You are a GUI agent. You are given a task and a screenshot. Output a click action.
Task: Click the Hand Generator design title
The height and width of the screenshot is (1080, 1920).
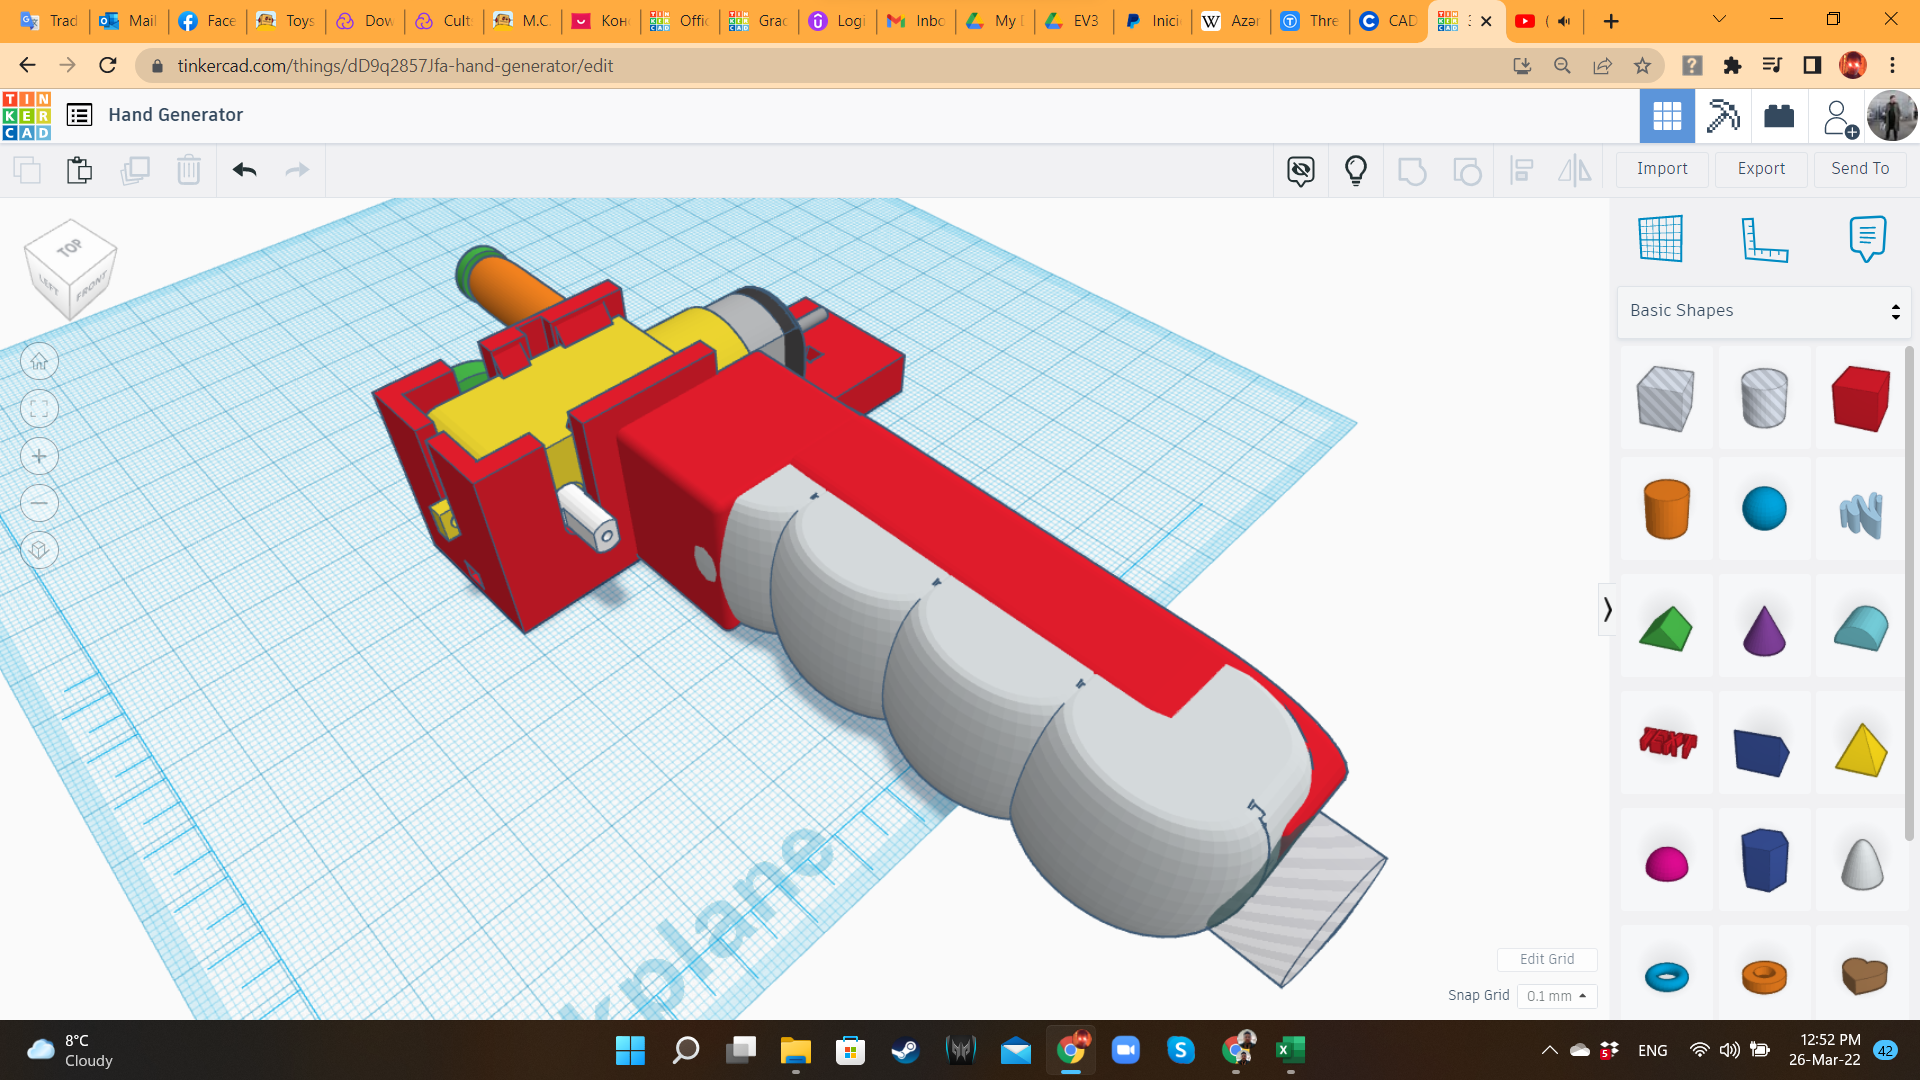[176, 115]
